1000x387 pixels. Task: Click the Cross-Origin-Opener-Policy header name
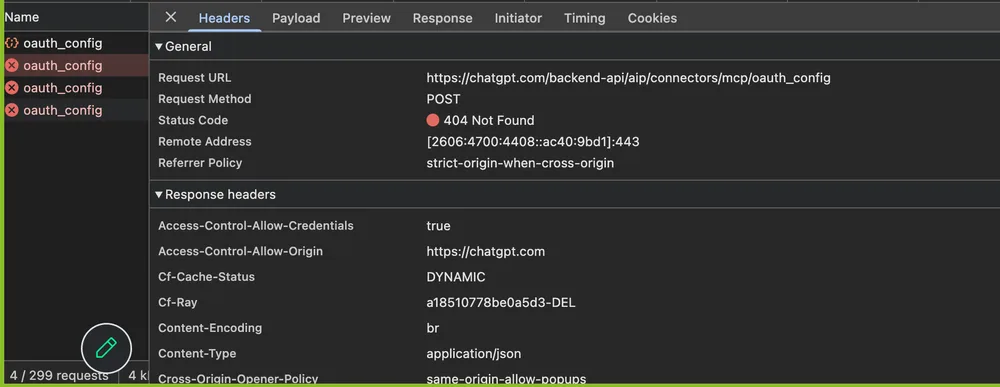(238, 379)
